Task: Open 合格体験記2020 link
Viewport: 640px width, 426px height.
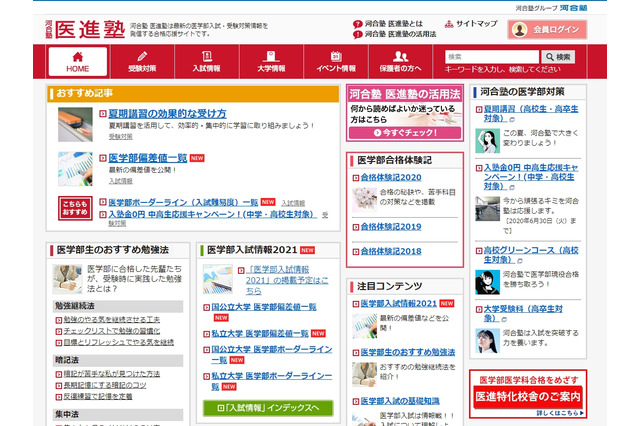Action: pos(391,178)
